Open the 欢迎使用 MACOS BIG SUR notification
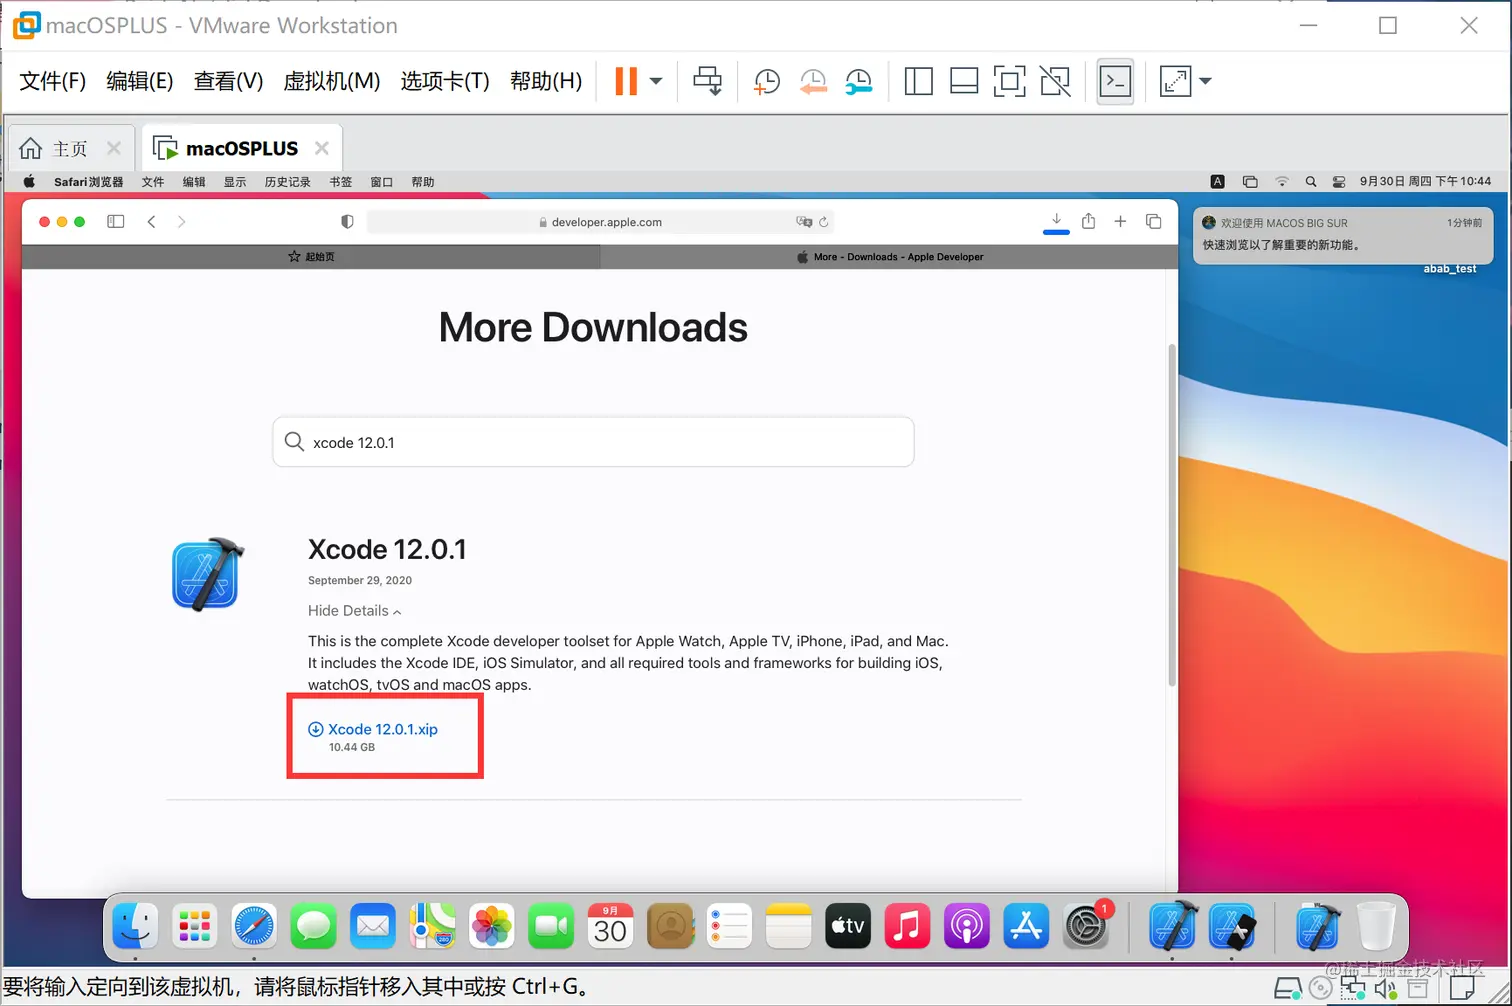This screenshot has width=1512, height=1006. (1343, 235)
